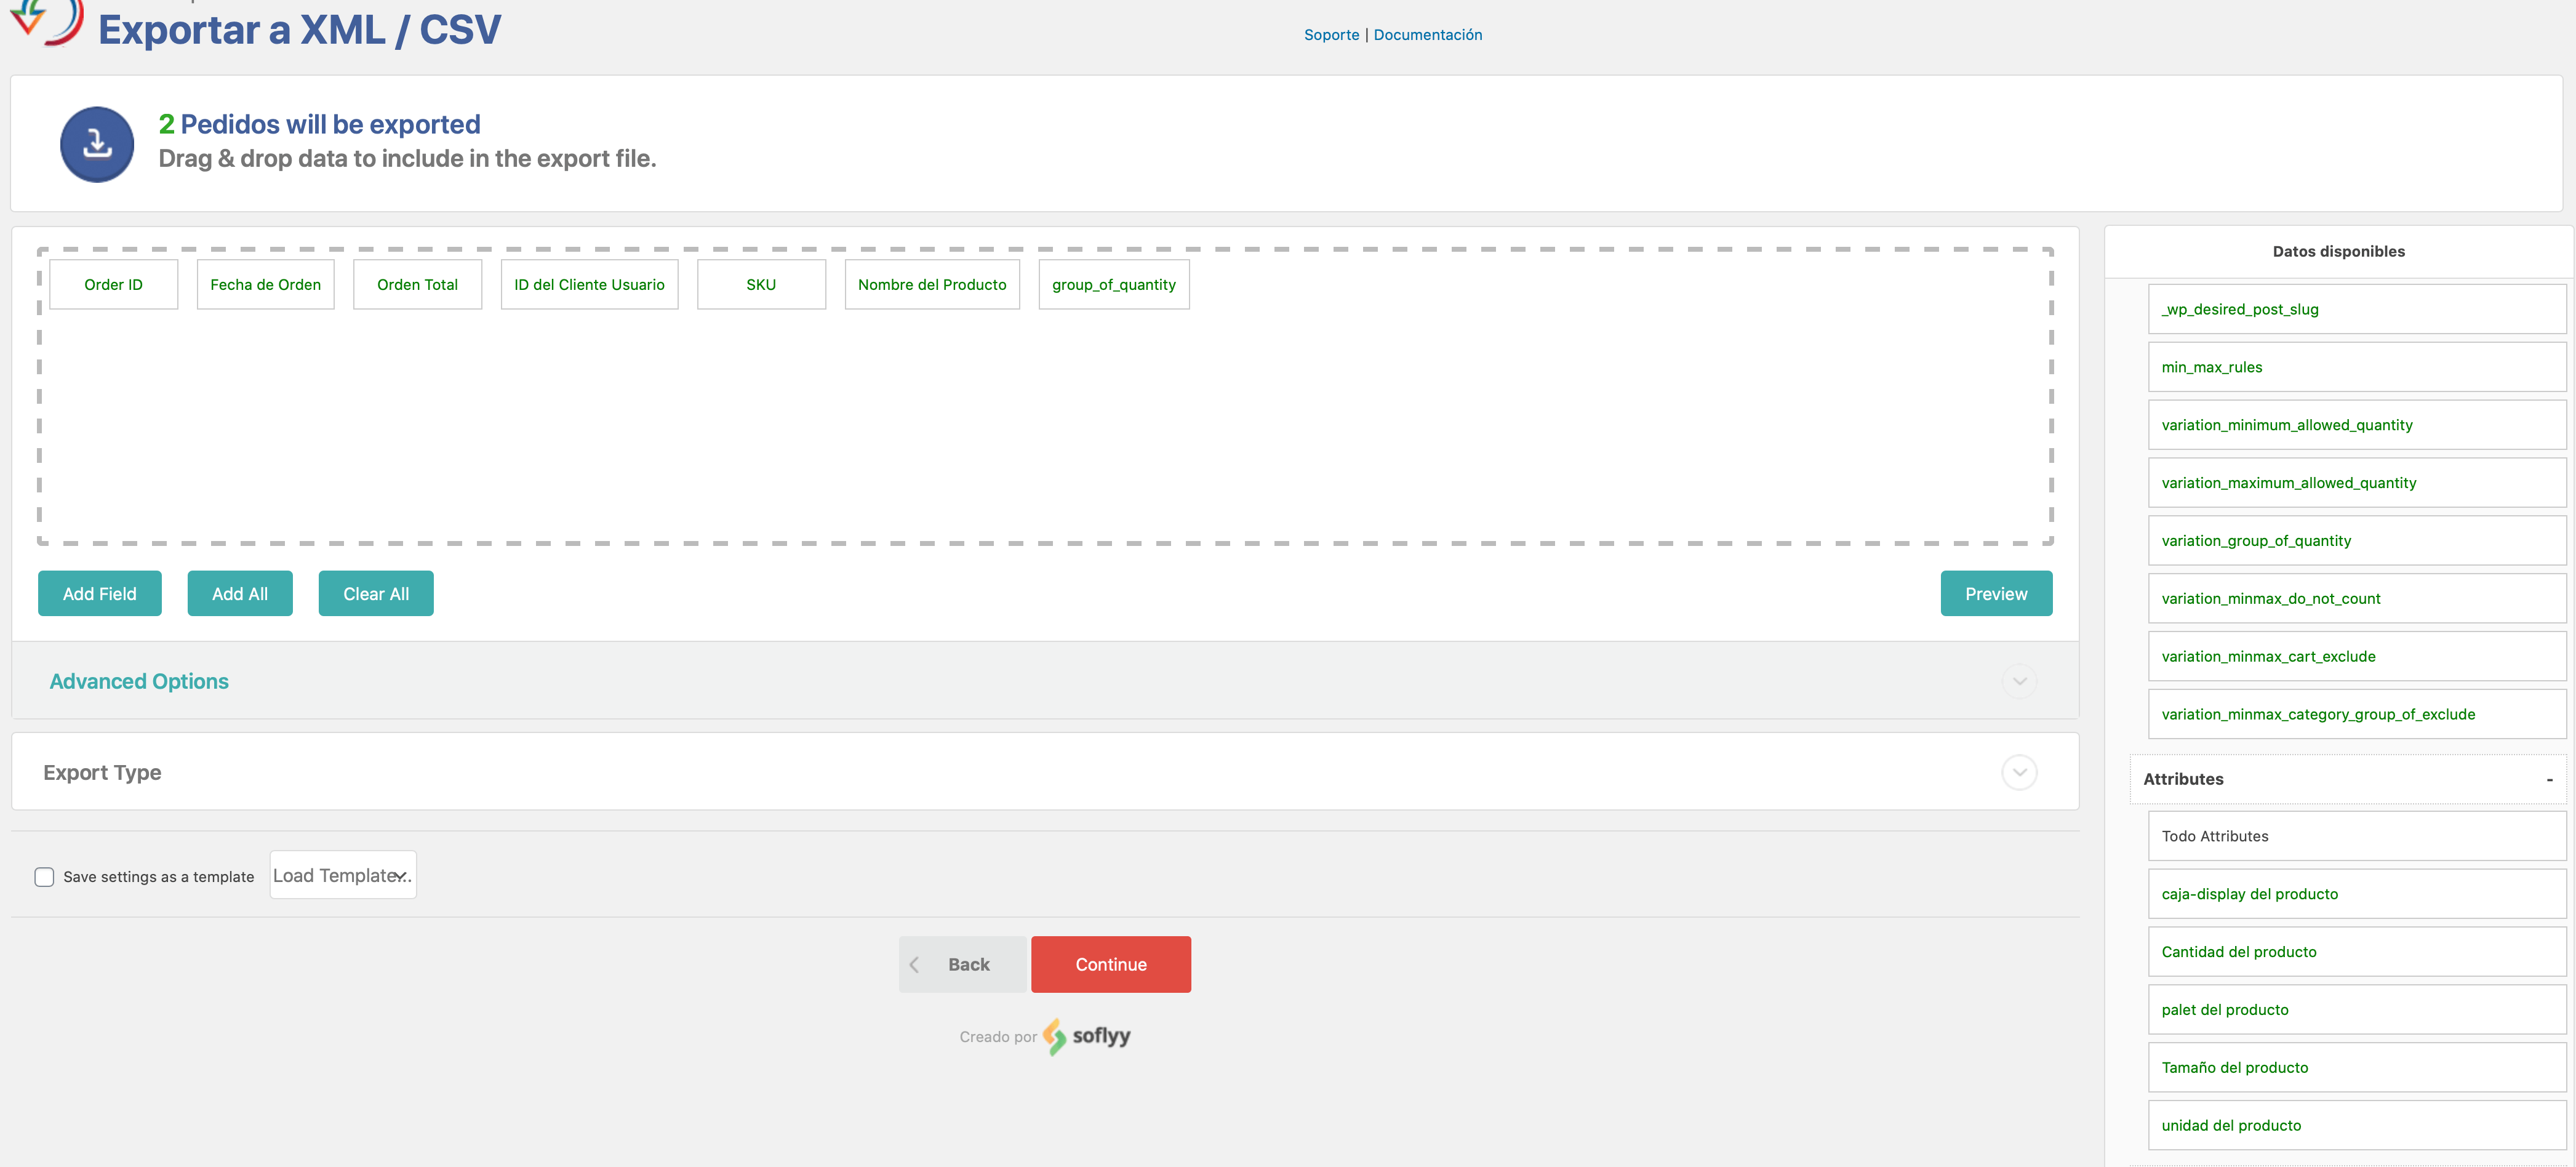
Task: Go Back to the previous step
Action: 962,964
